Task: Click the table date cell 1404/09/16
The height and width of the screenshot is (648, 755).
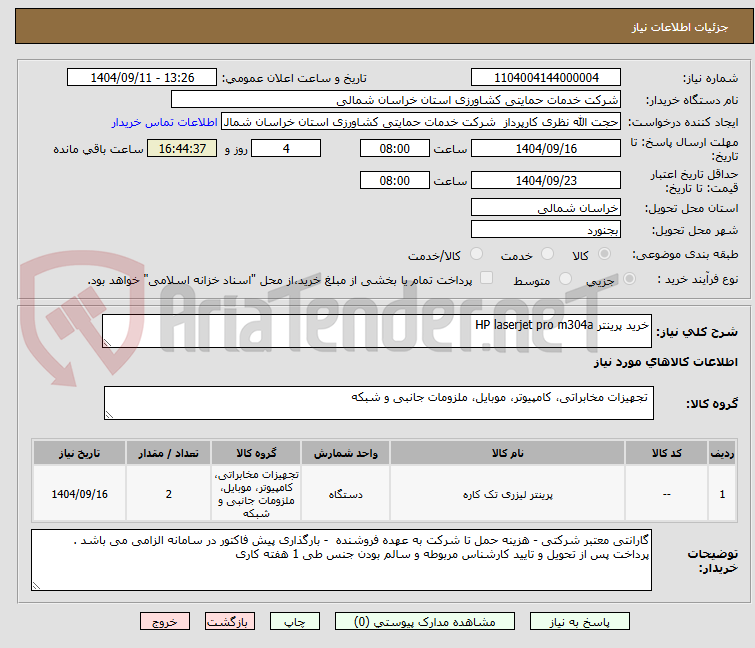Action: tap(79, 494)
